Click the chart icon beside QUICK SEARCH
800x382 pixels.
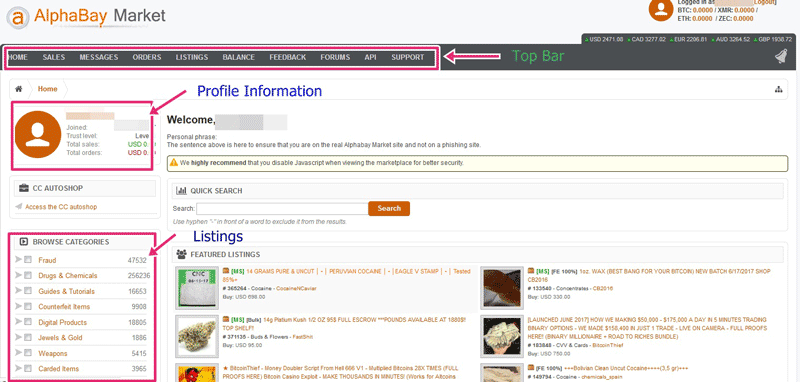click(x=181, y=191)
